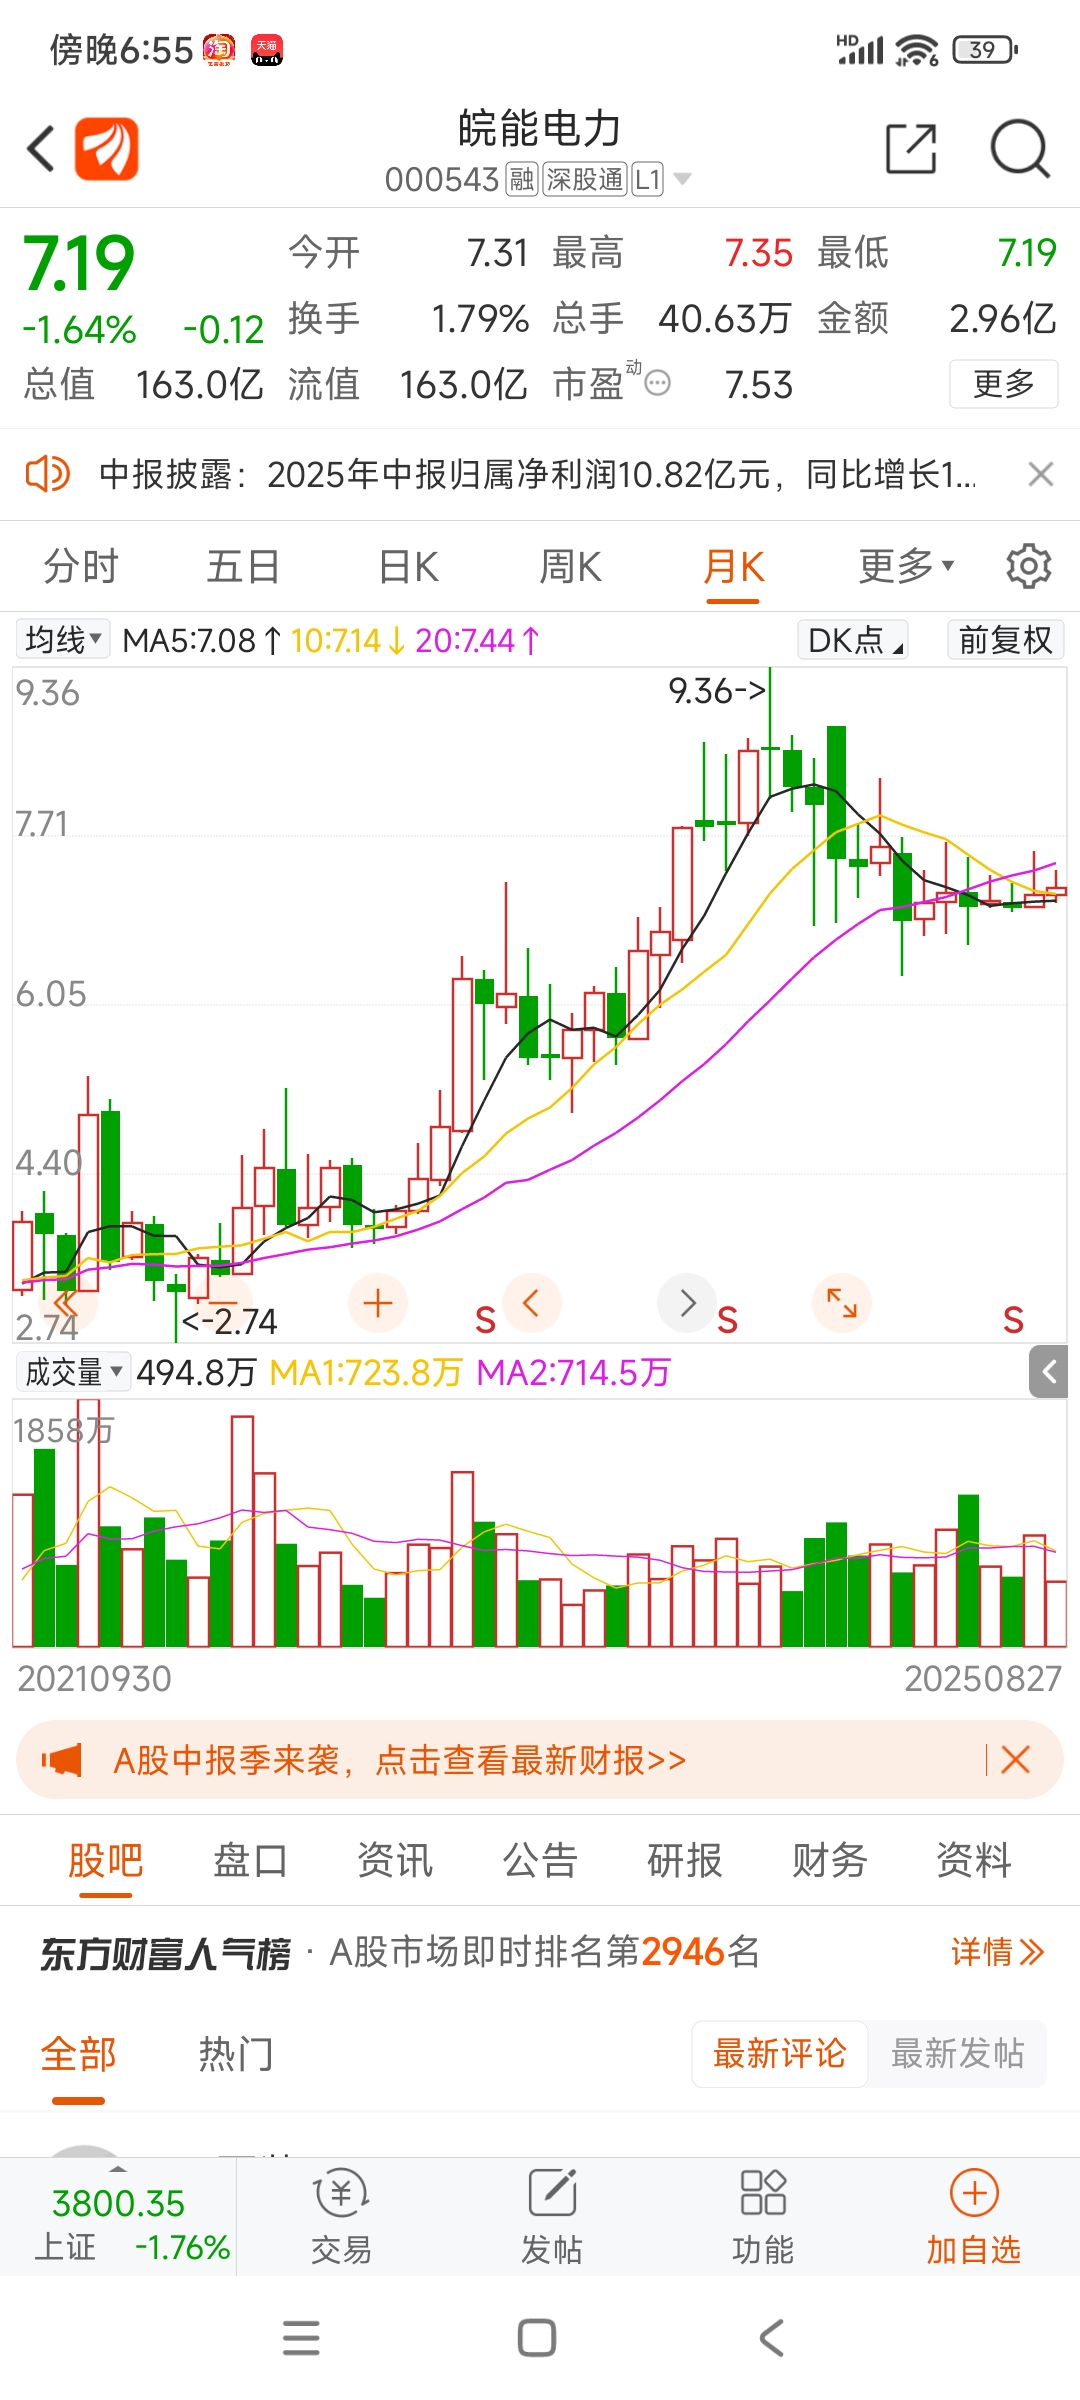Image resolution: width=1080 pixels, height=2400 pixels.
Task: Tap the 9.36 high price marker
Action: [x=718, y=691]
